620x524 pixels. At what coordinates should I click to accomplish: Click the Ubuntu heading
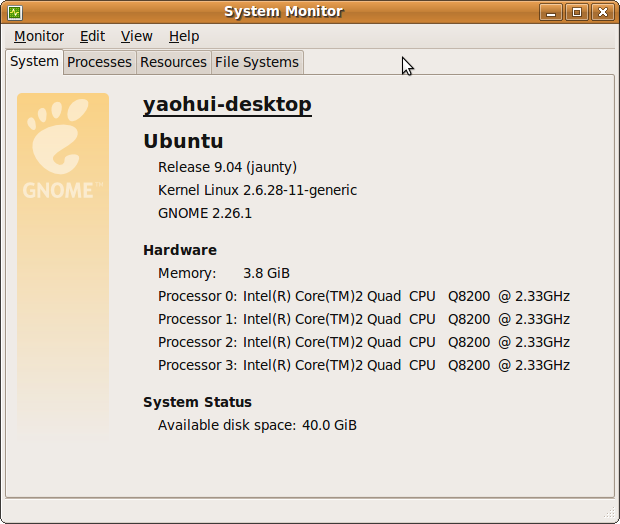point(183,141)
